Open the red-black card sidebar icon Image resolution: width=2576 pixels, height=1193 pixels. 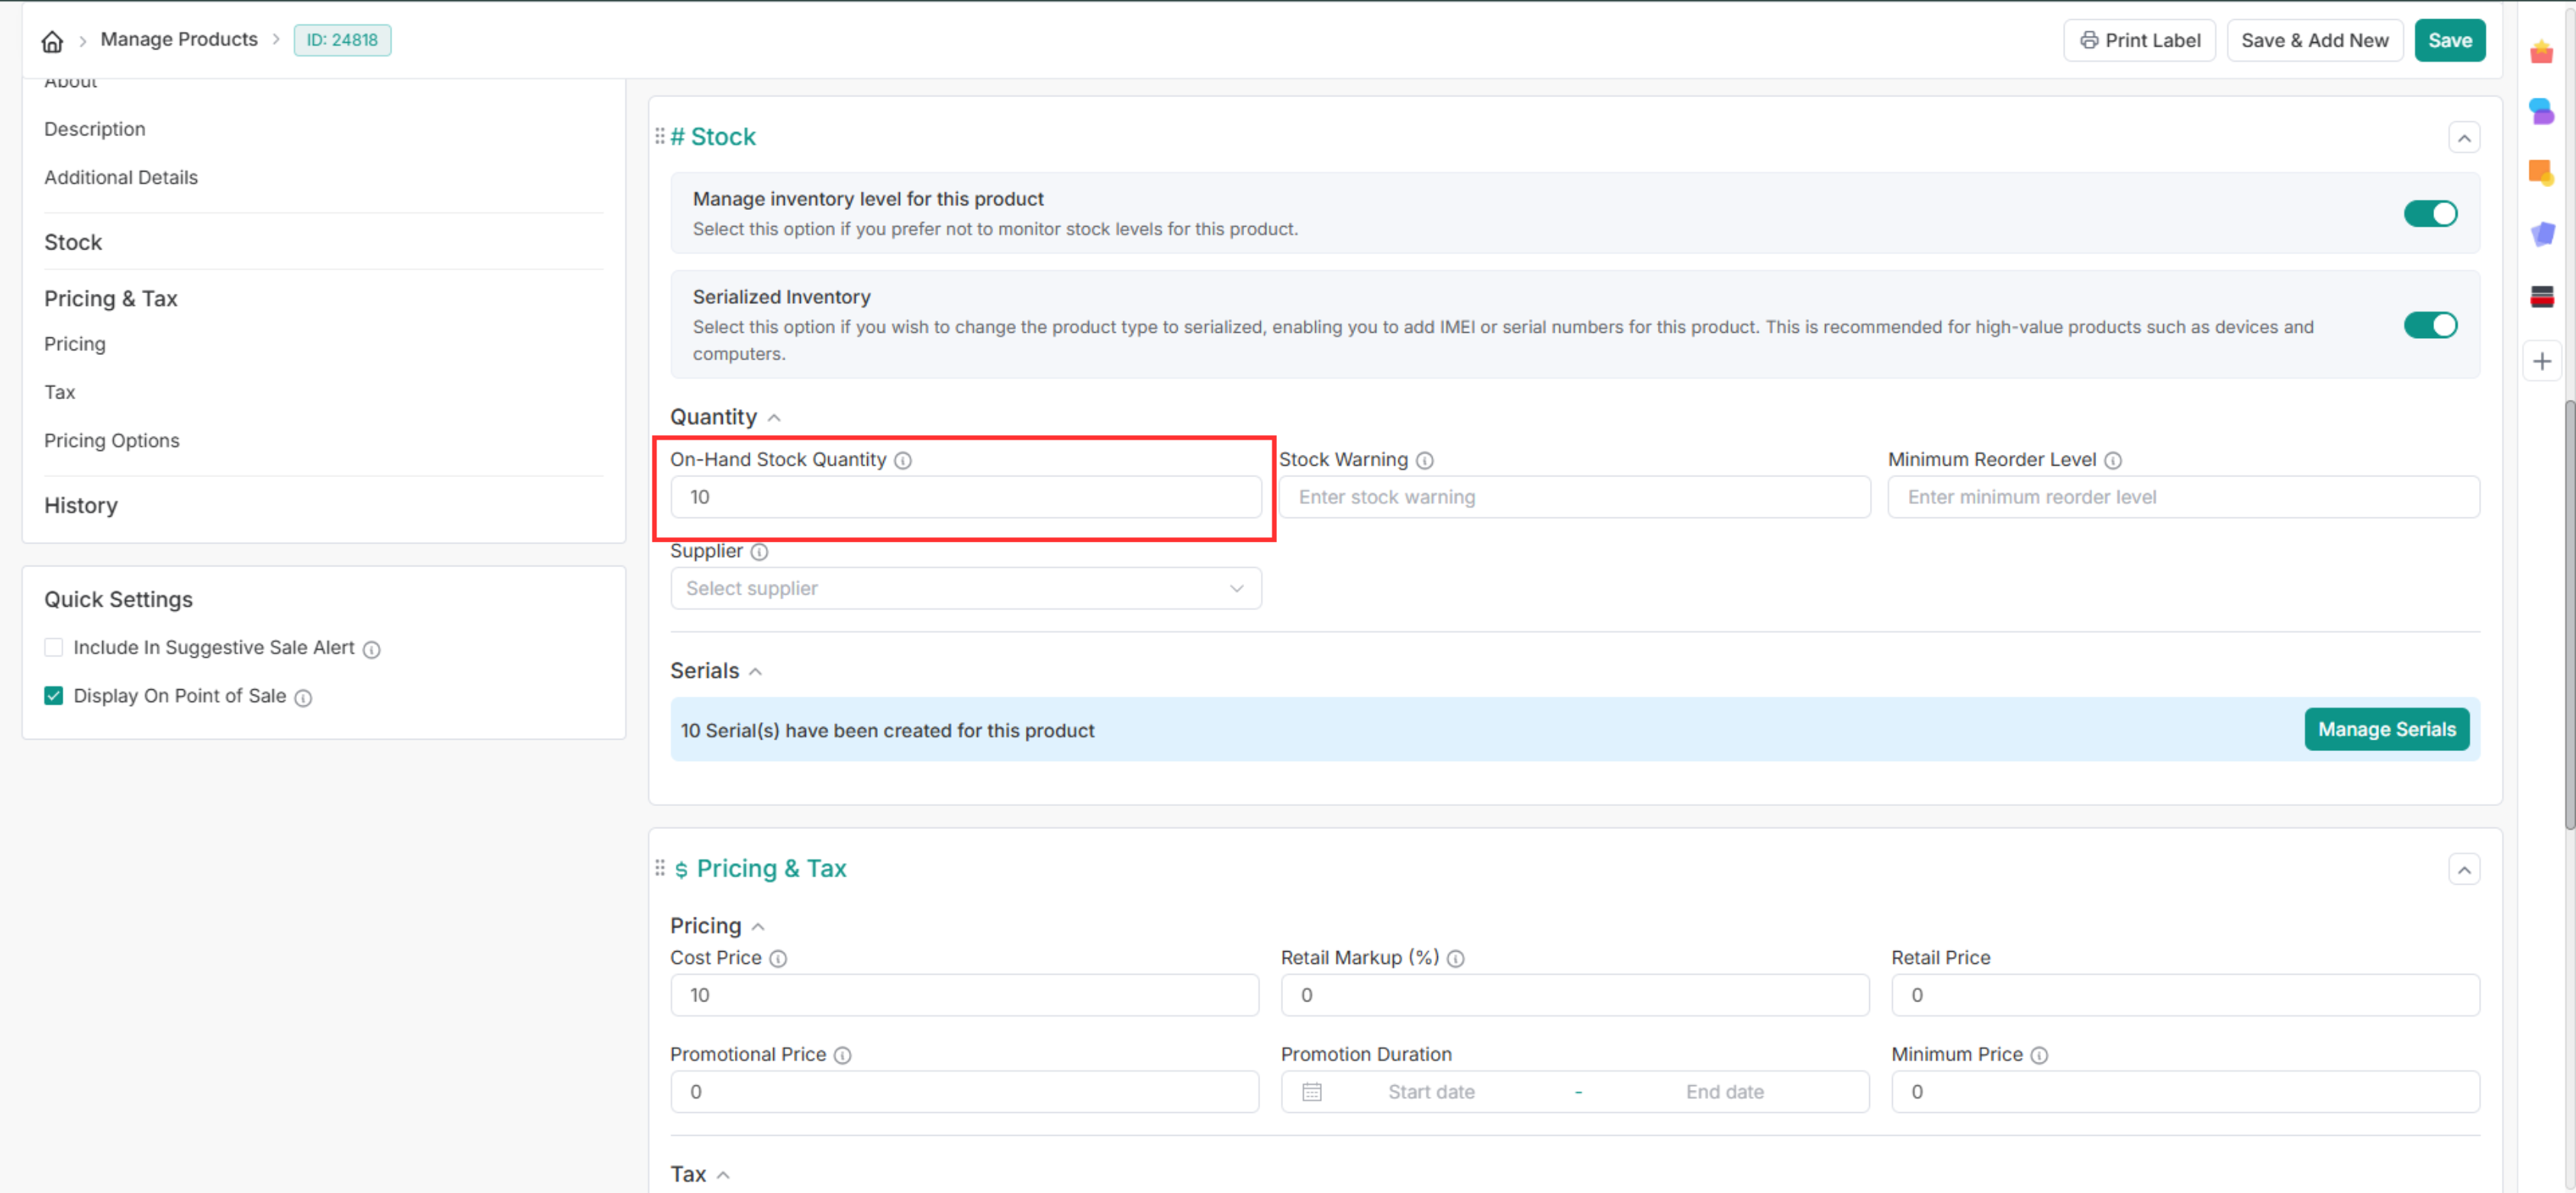[x=2542, y=296]
